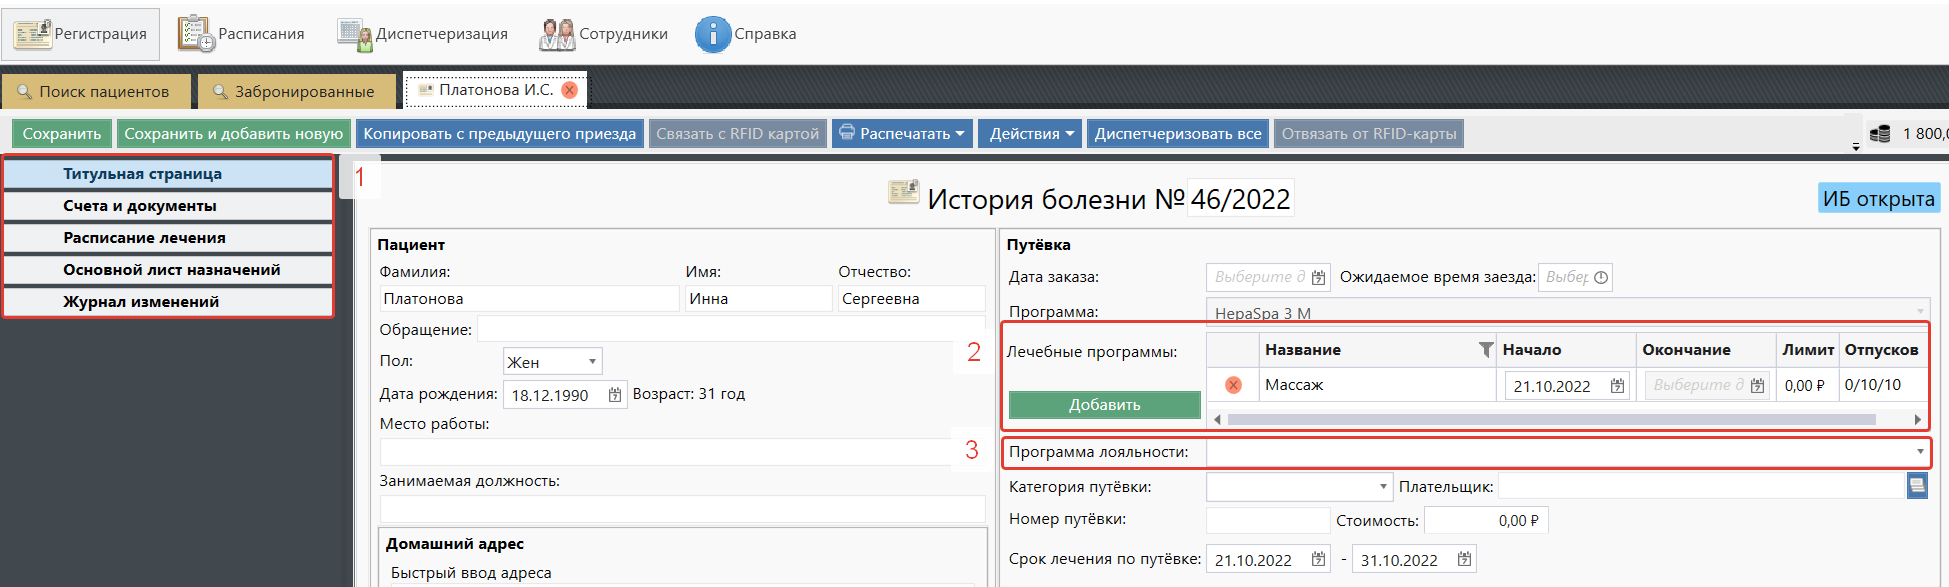Close the Платонова И.С. tab

[570, 90]
